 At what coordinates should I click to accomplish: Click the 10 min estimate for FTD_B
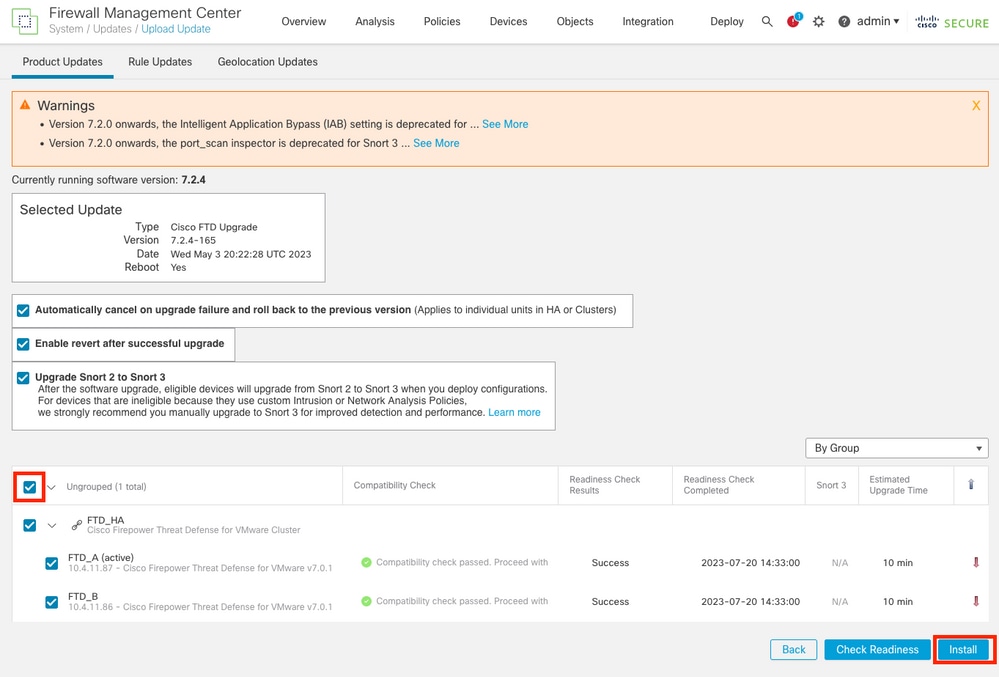898,602
